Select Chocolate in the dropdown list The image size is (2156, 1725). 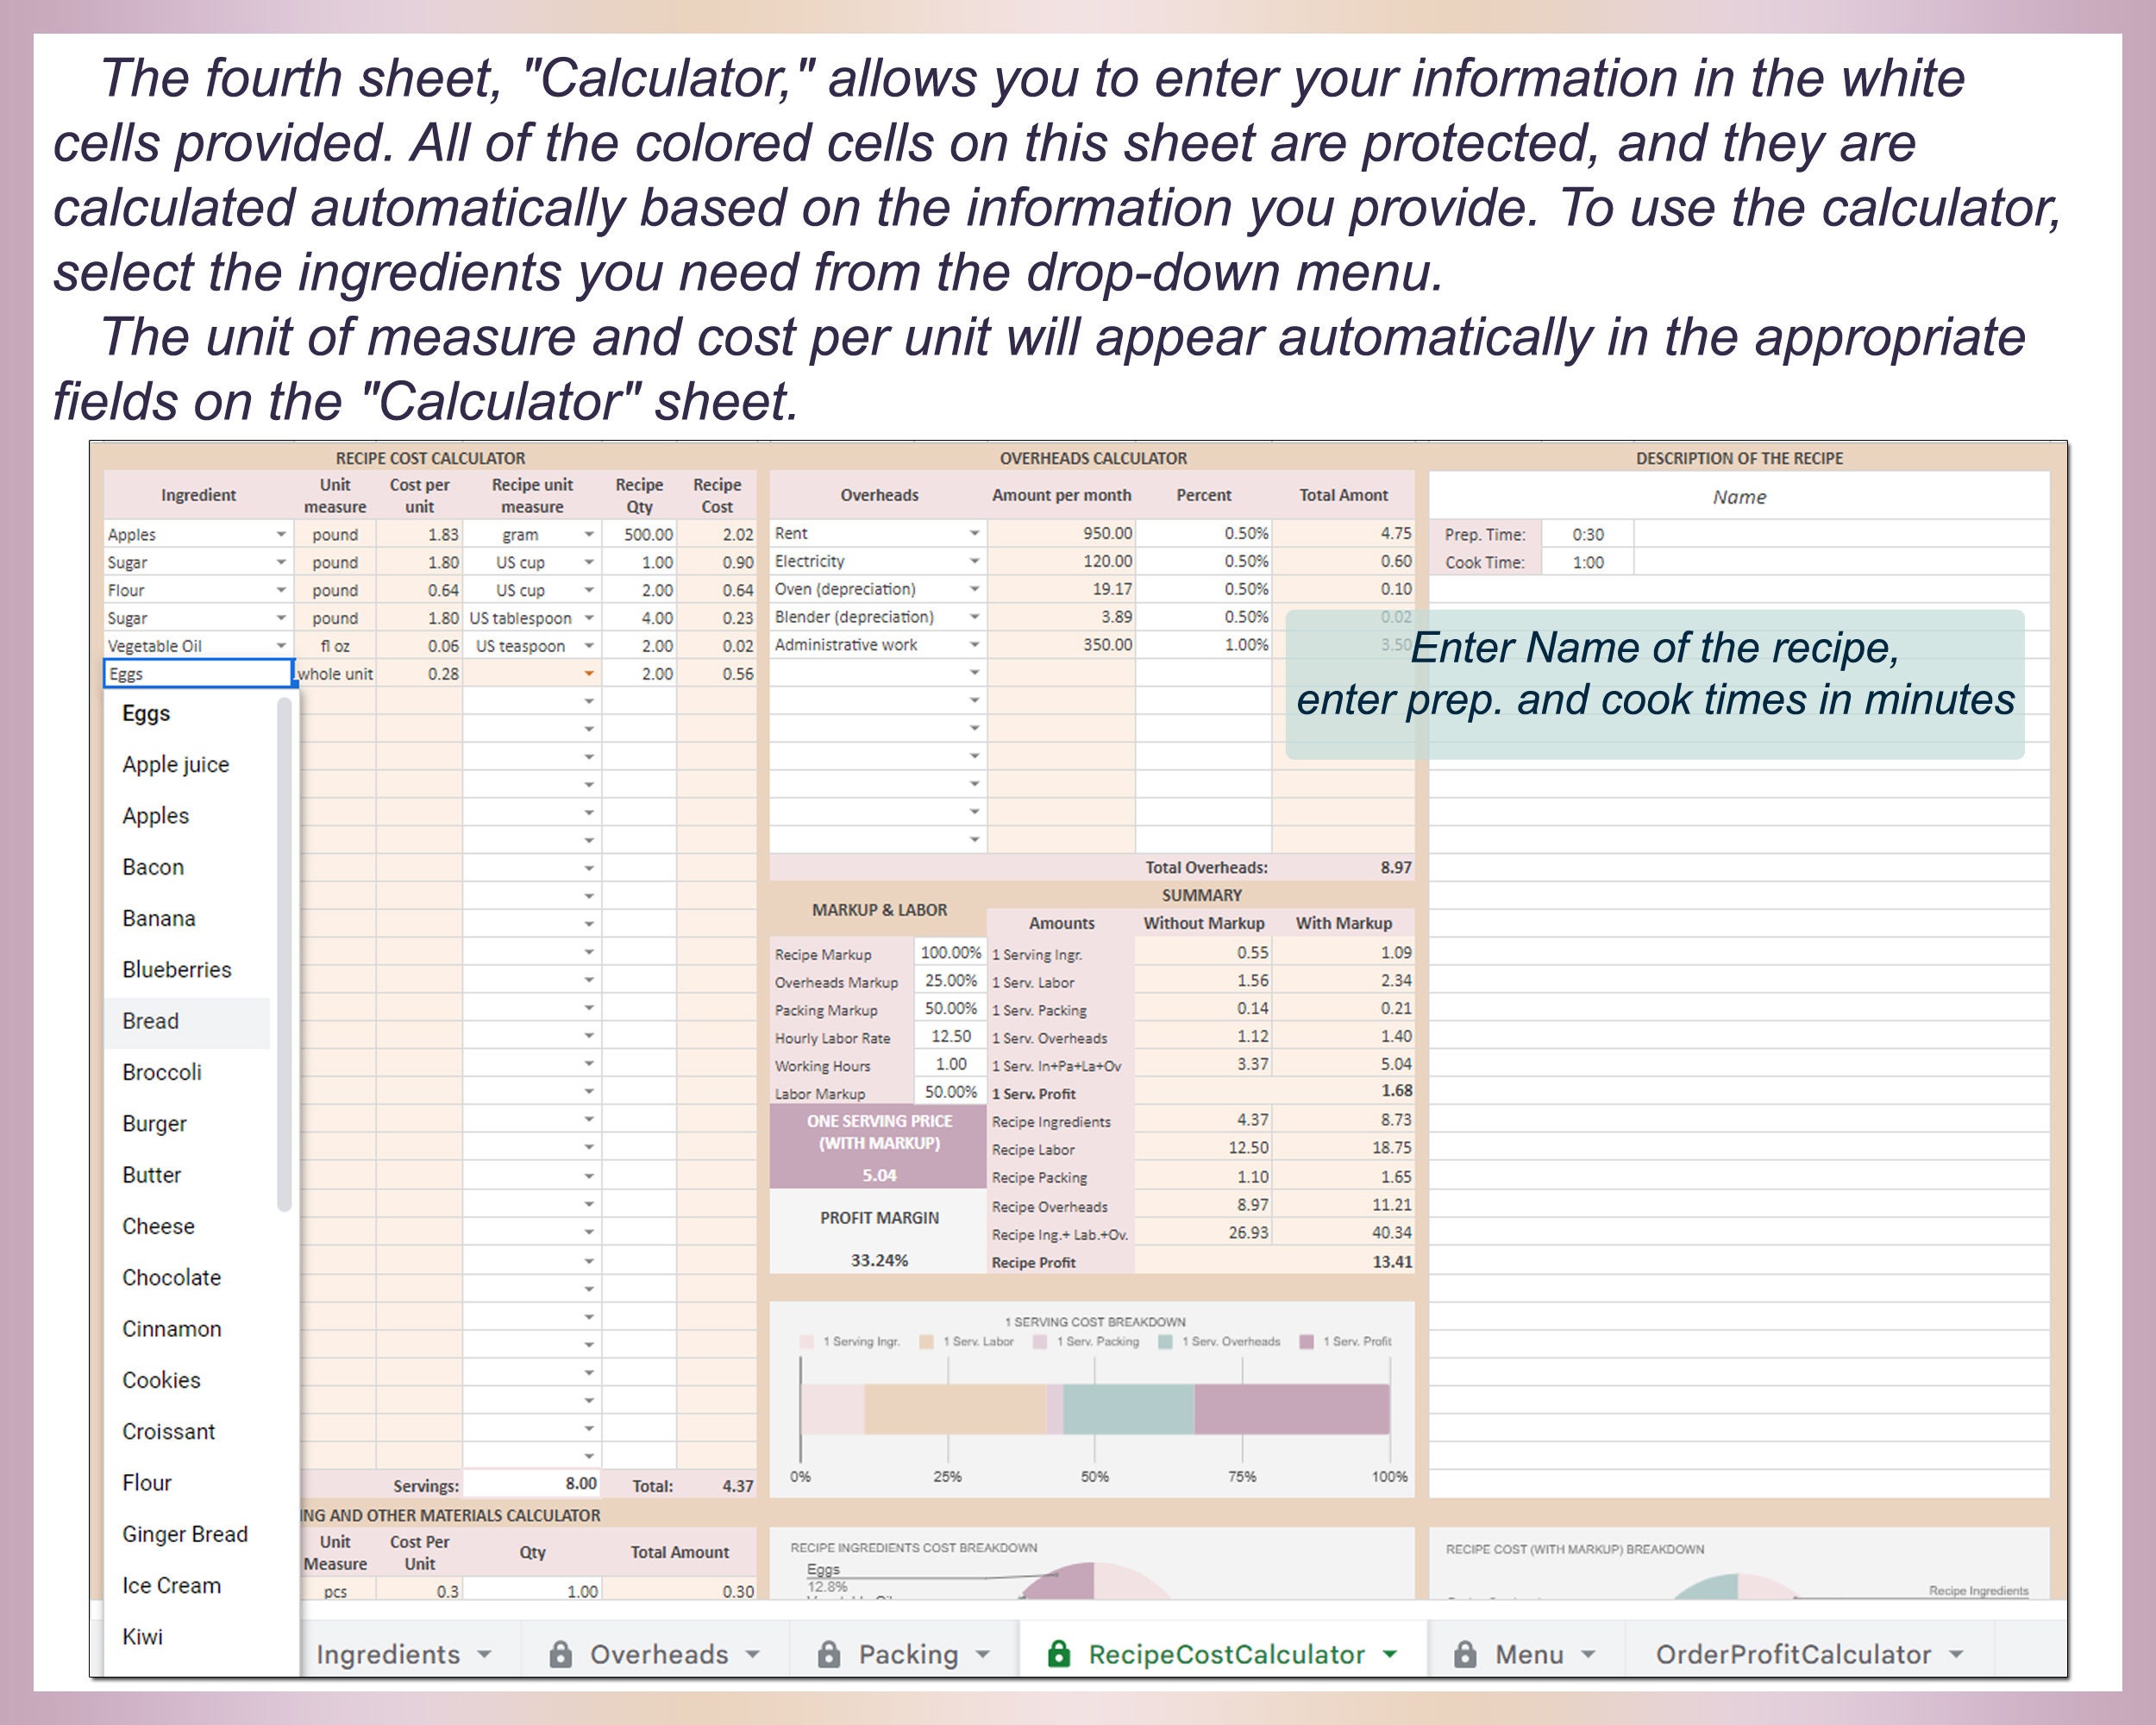tap(187, 1278)
